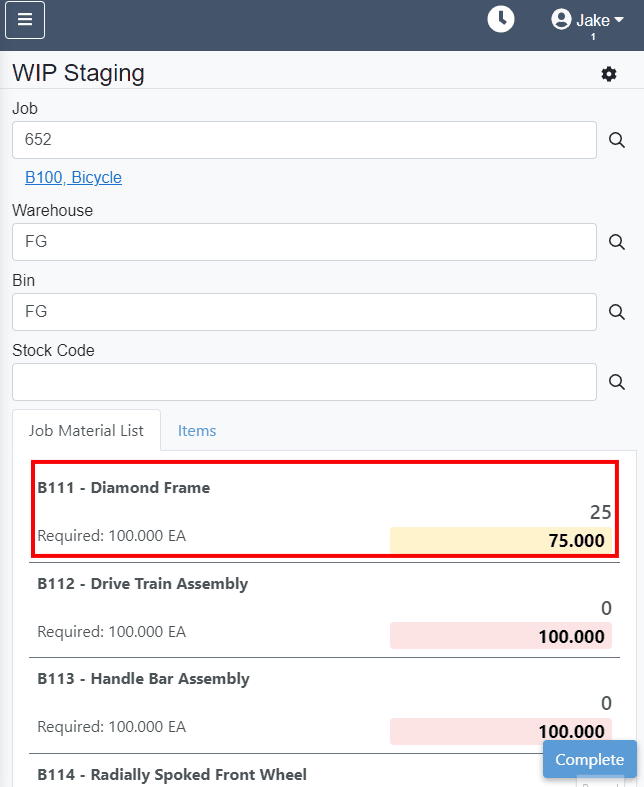Search for a Job using magnifier icon
The height and width of the screenshot is (787, 644).
click(616, 140)
